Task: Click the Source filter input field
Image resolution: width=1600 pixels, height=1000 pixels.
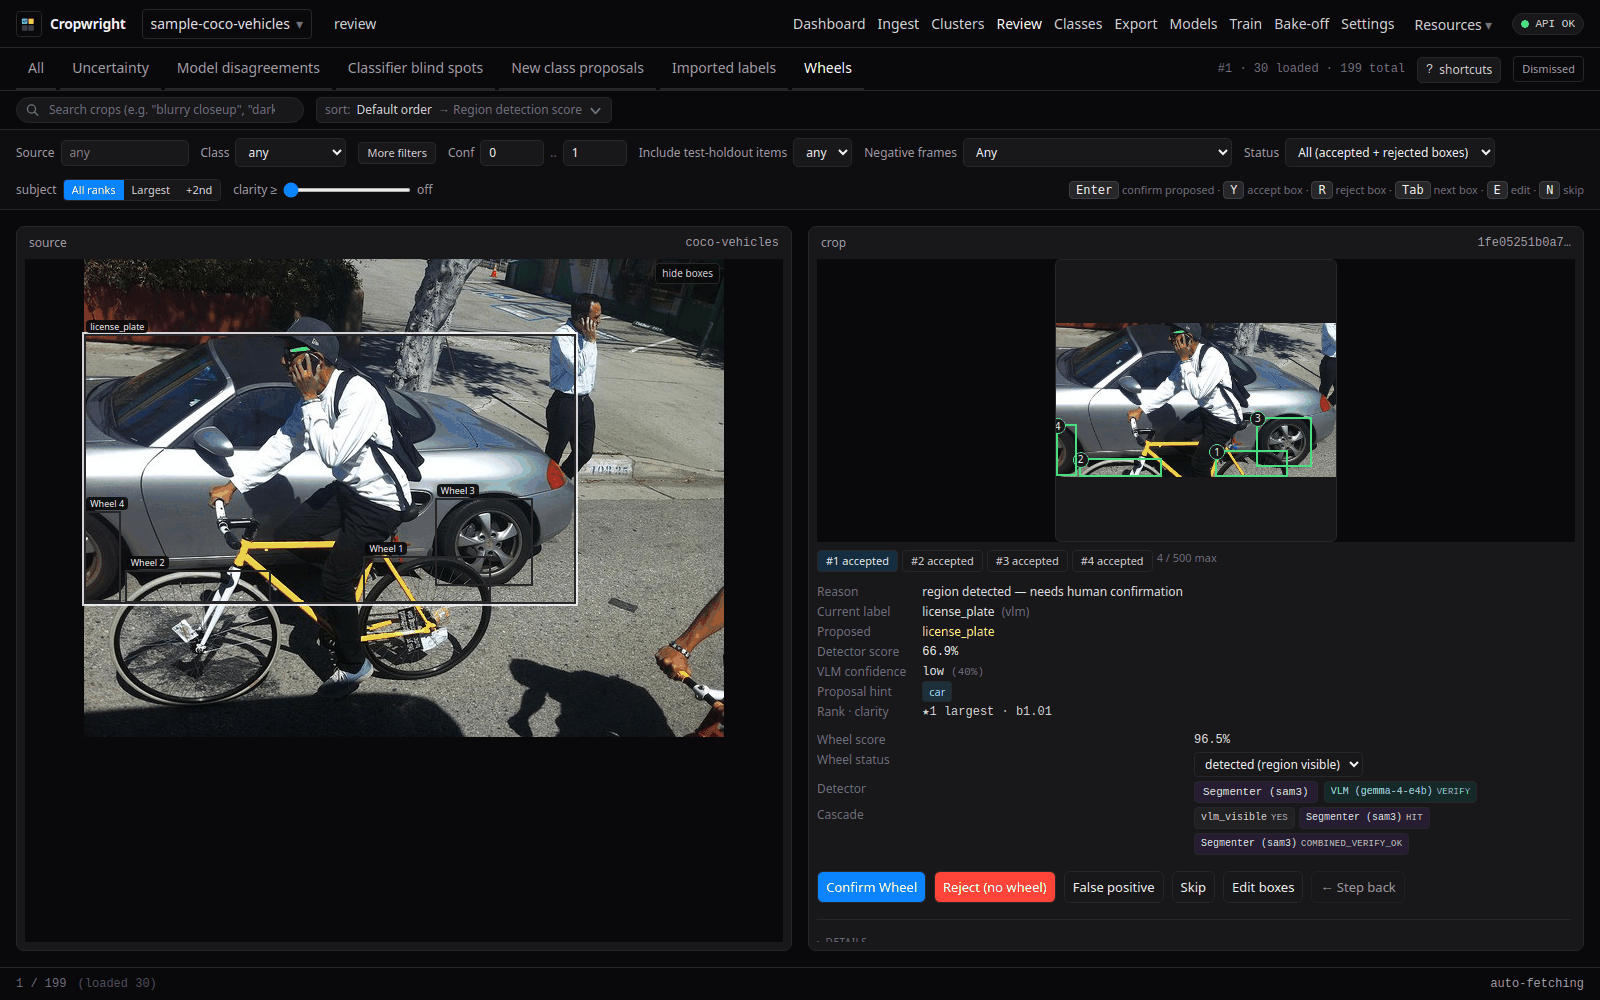Action: coord(125,153)
